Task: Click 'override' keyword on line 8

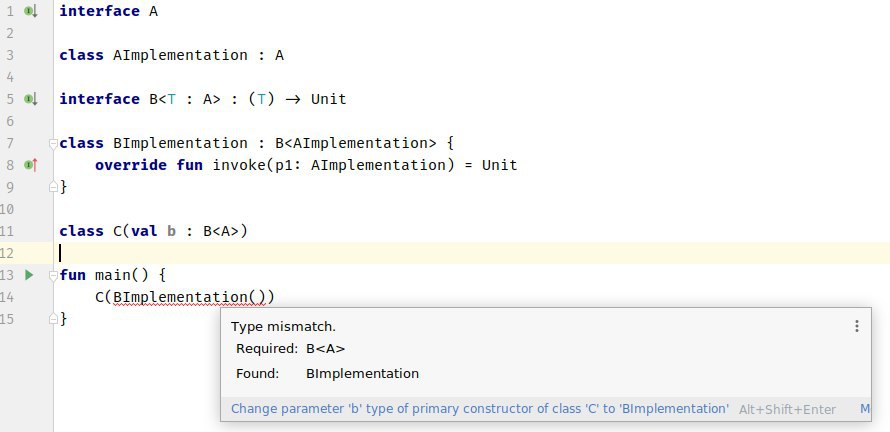Action: click(131, 165)
